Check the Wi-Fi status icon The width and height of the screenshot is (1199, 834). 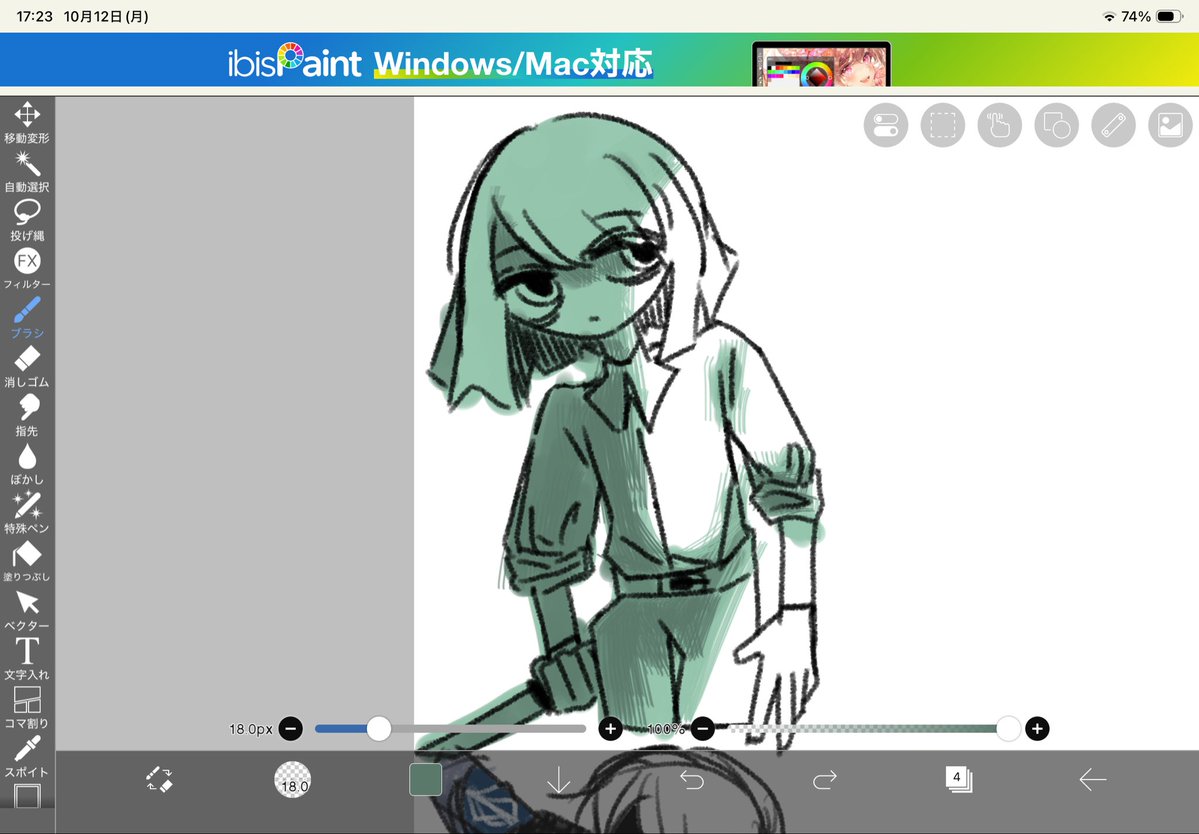pos(1109,17)
